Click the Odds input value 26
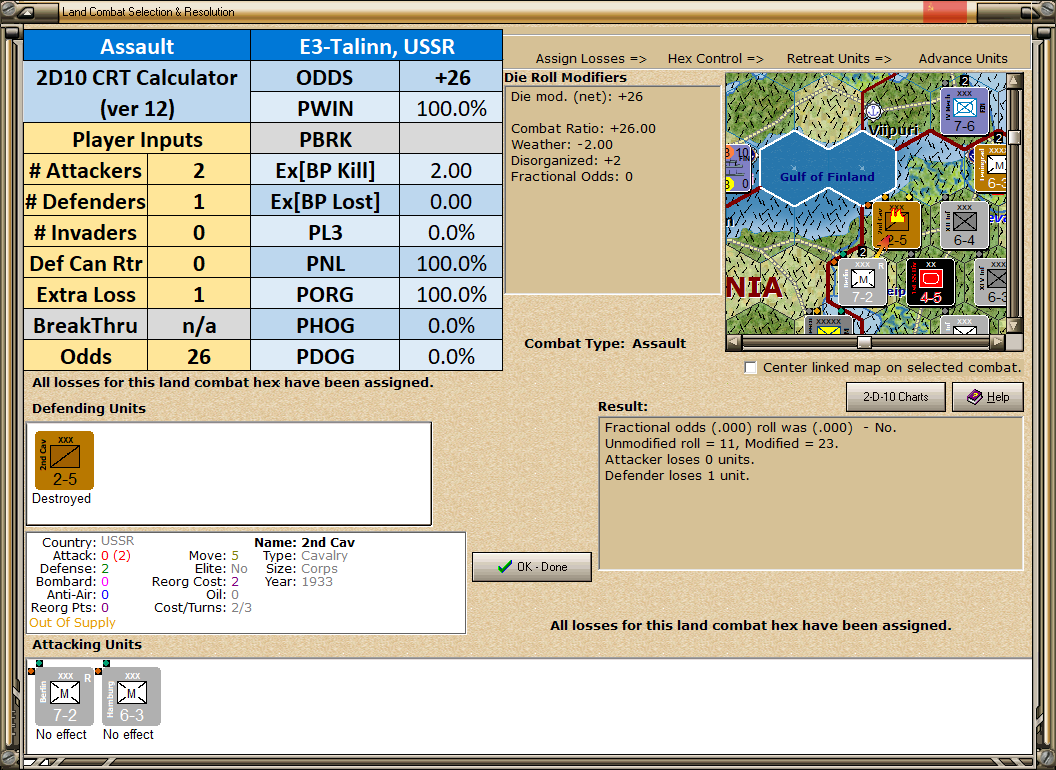1056x770 pixels. [199, 356]
